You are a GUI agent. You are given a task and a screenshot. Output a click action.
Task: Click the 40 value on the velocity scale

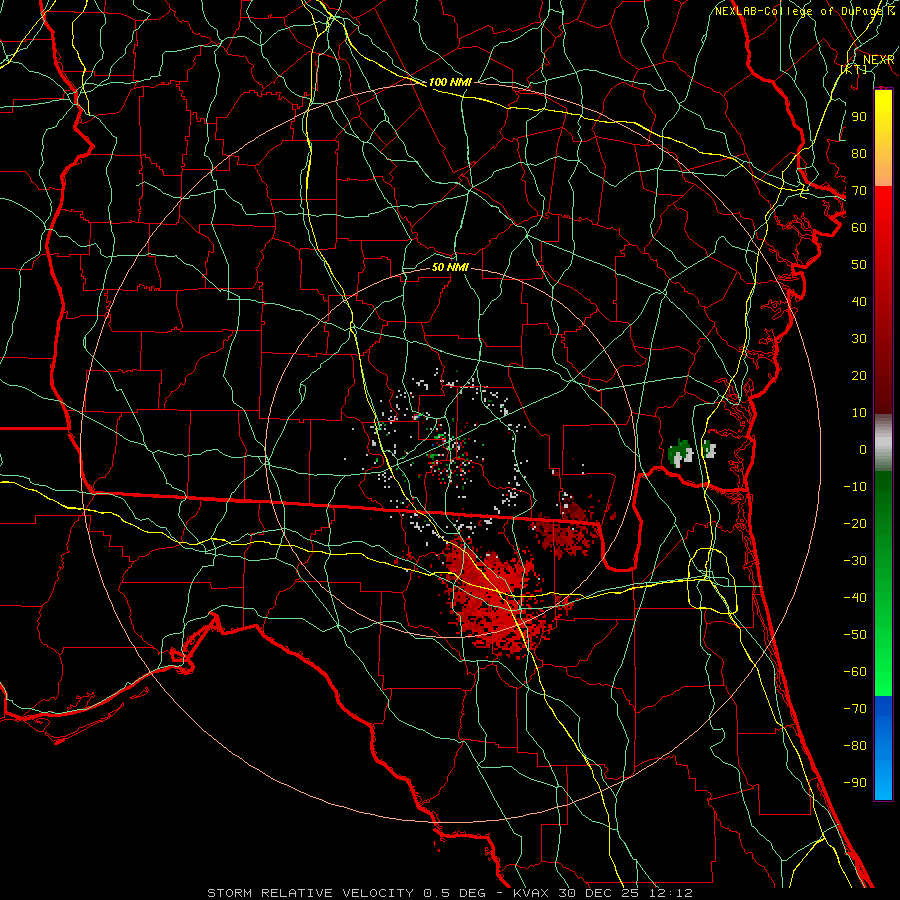click(x=859, y=301)
